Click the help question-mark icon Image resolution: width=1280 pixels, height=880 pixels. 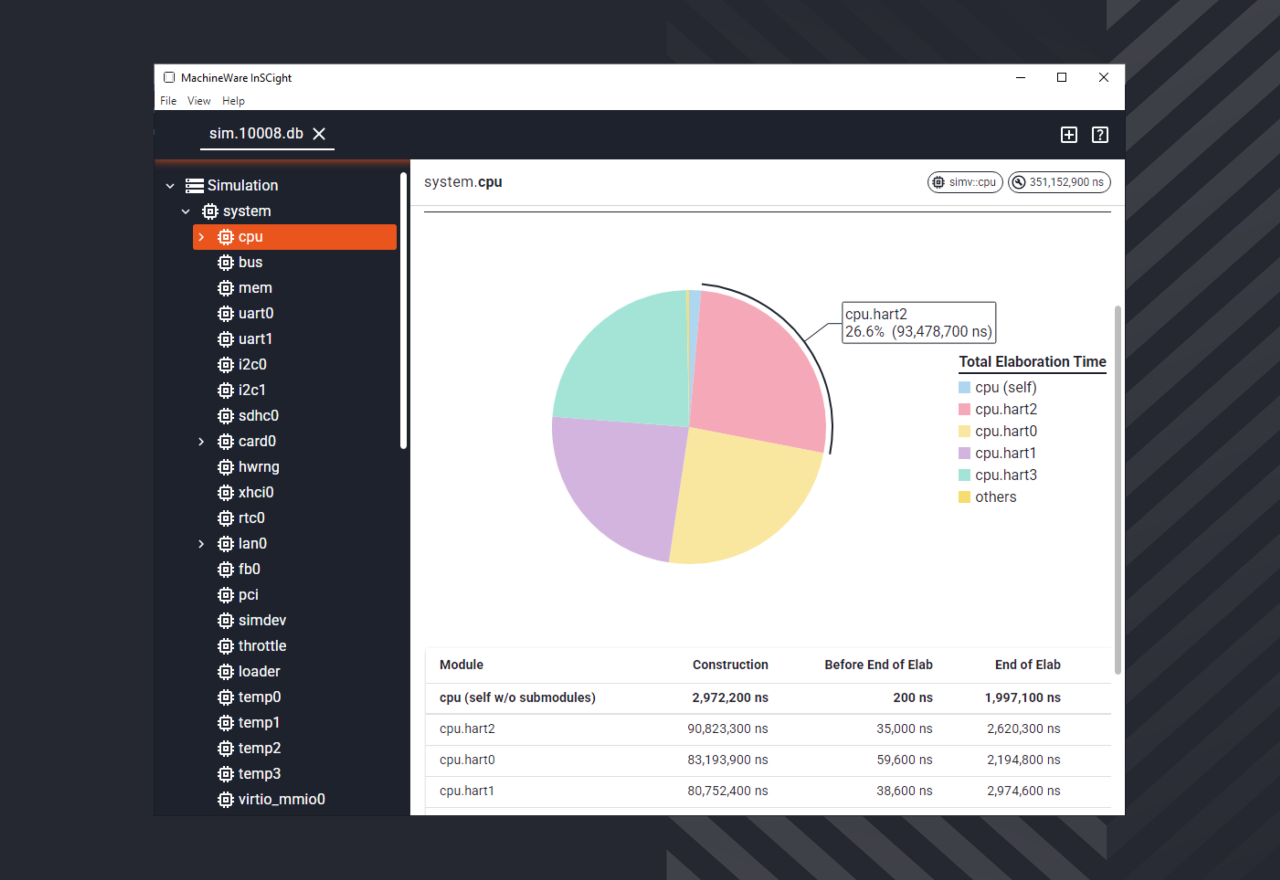coord(1099,134)
